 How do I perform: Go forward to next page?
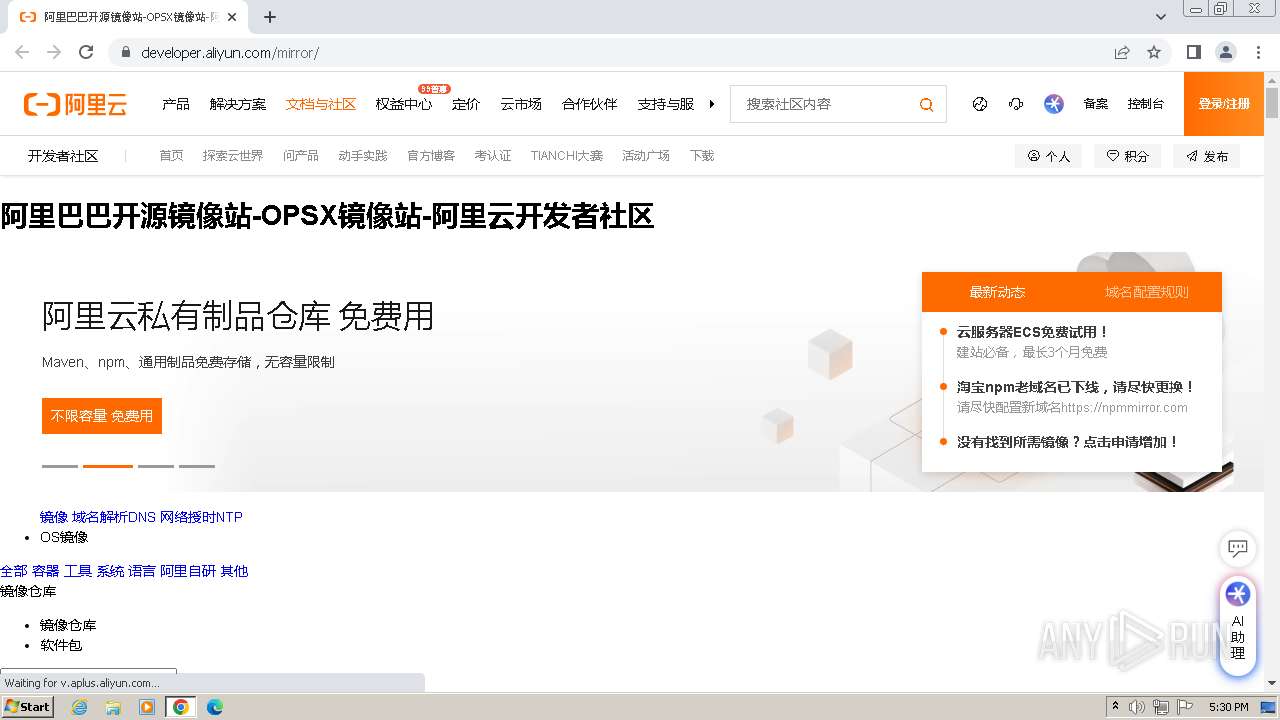[54, 52]
